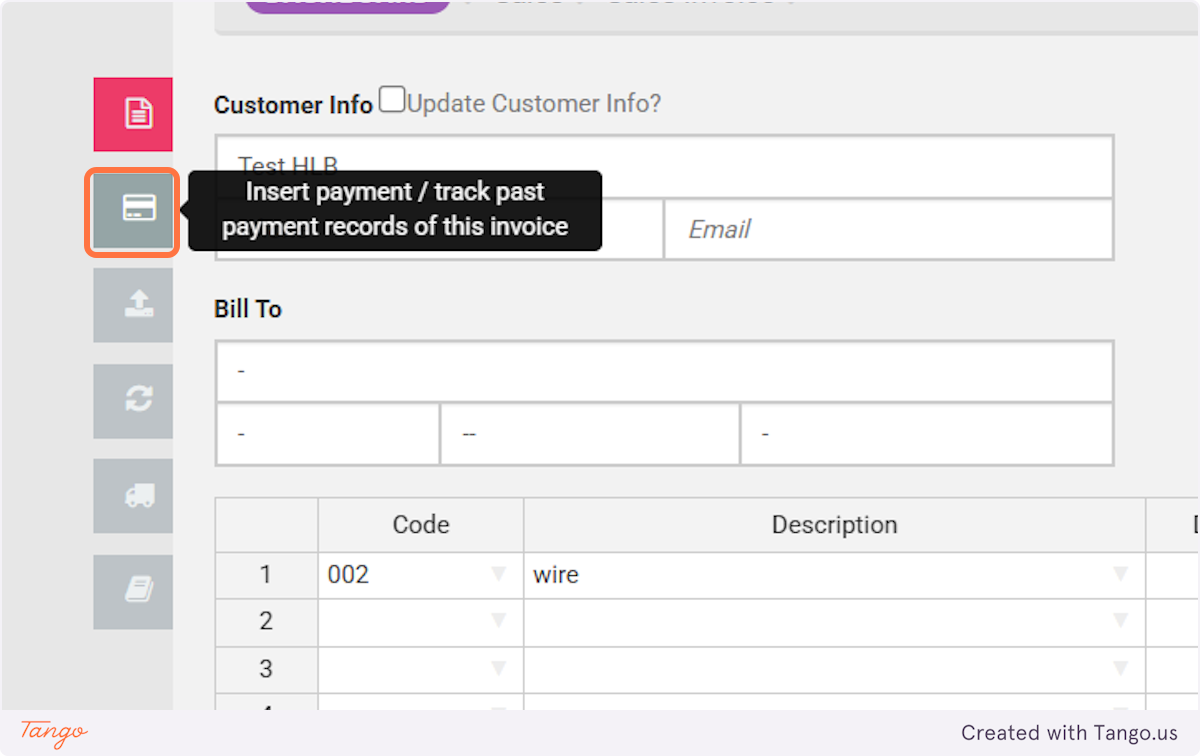Open Description dropdown arrow in row 2
This screenshot has height=756, width=1200.
[1120, 621]
